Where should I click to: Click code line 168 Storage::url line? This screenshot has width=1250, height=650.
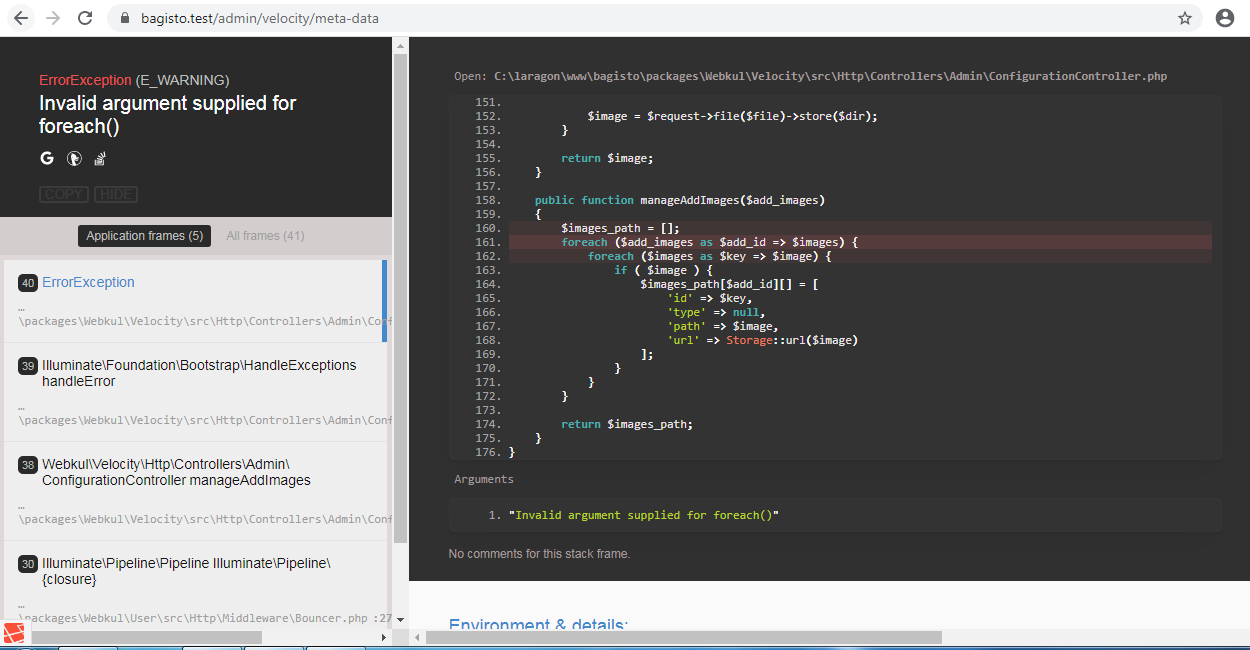click(762, 340)
